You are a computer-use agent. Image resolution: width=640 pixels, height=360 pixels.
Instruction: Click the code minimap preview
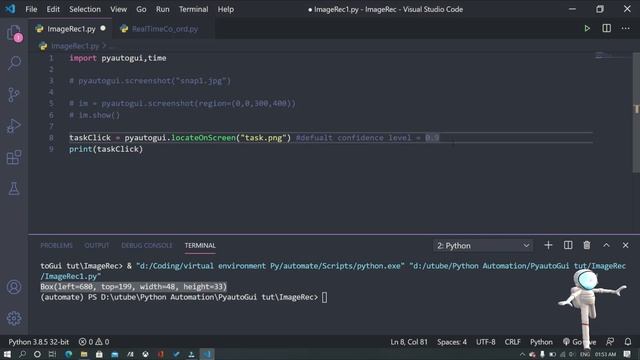[x=611, y=56]
